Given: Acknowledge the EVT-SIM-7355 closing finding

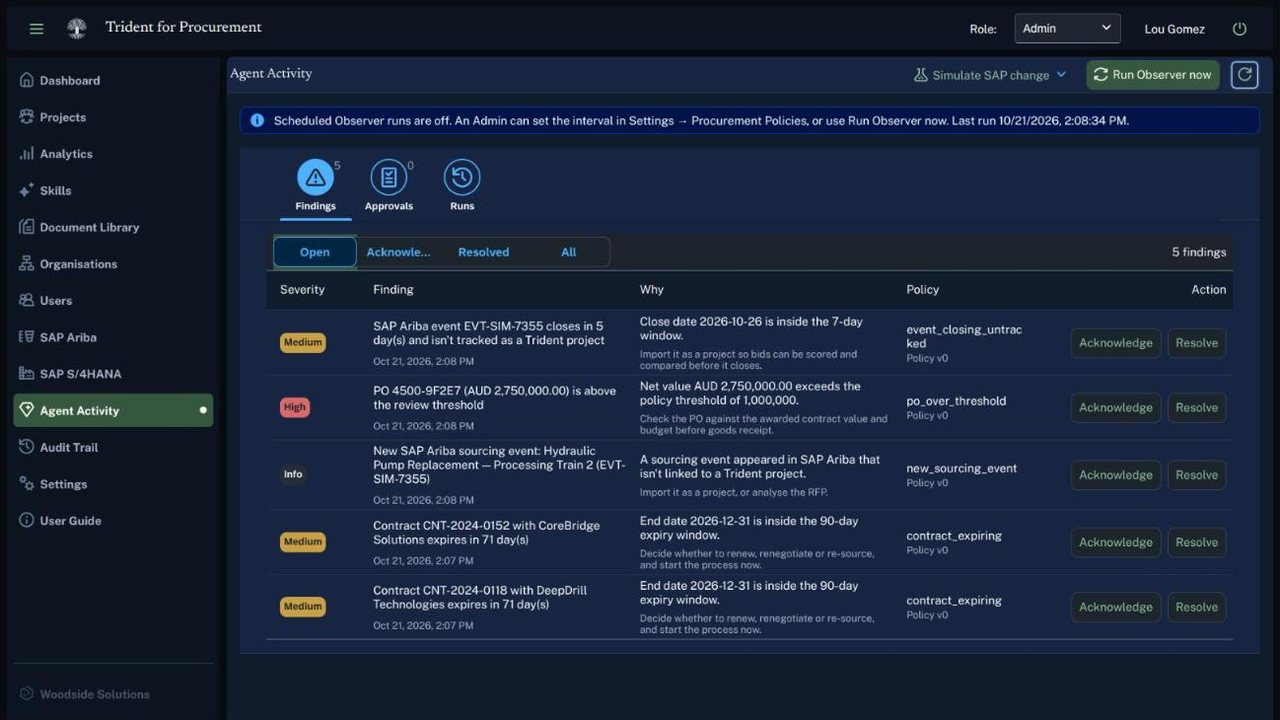Looking at the screenshot, I should click(1116, 343).
